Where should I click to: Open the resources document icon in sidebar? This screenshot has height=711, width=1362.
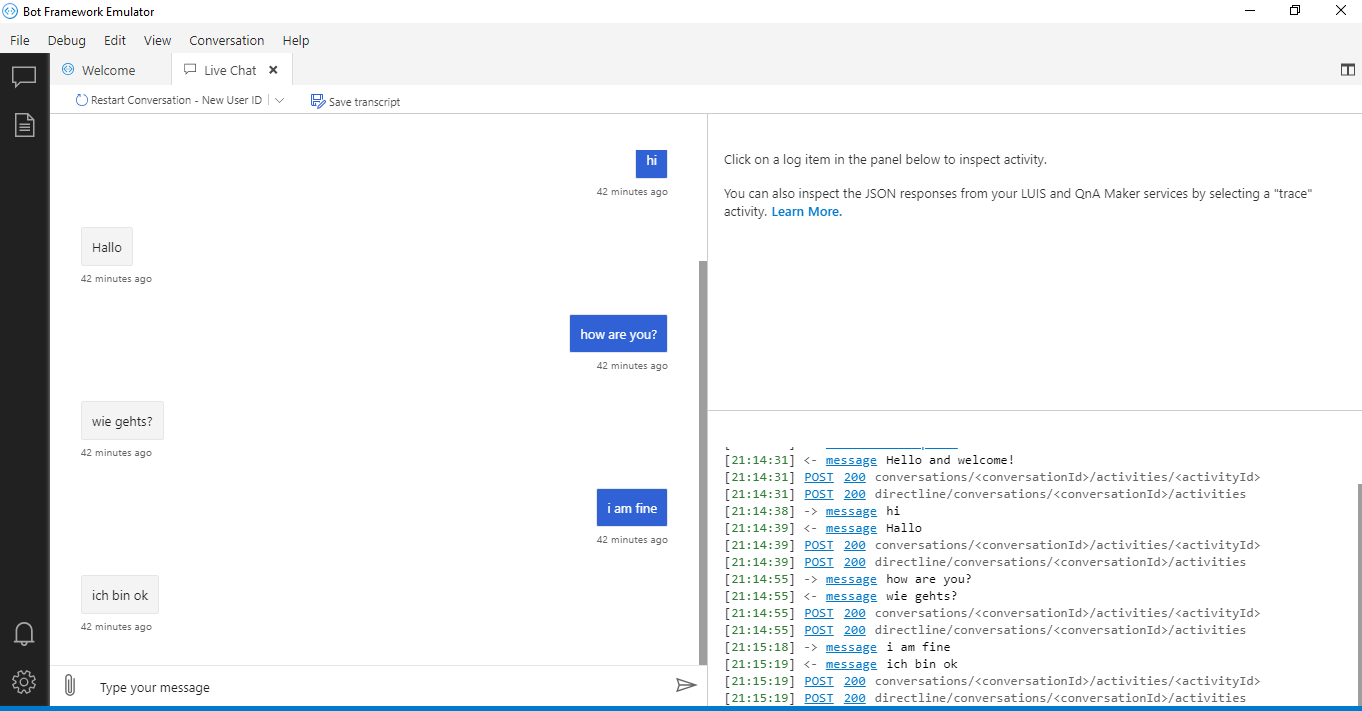[x=24, y=125]
